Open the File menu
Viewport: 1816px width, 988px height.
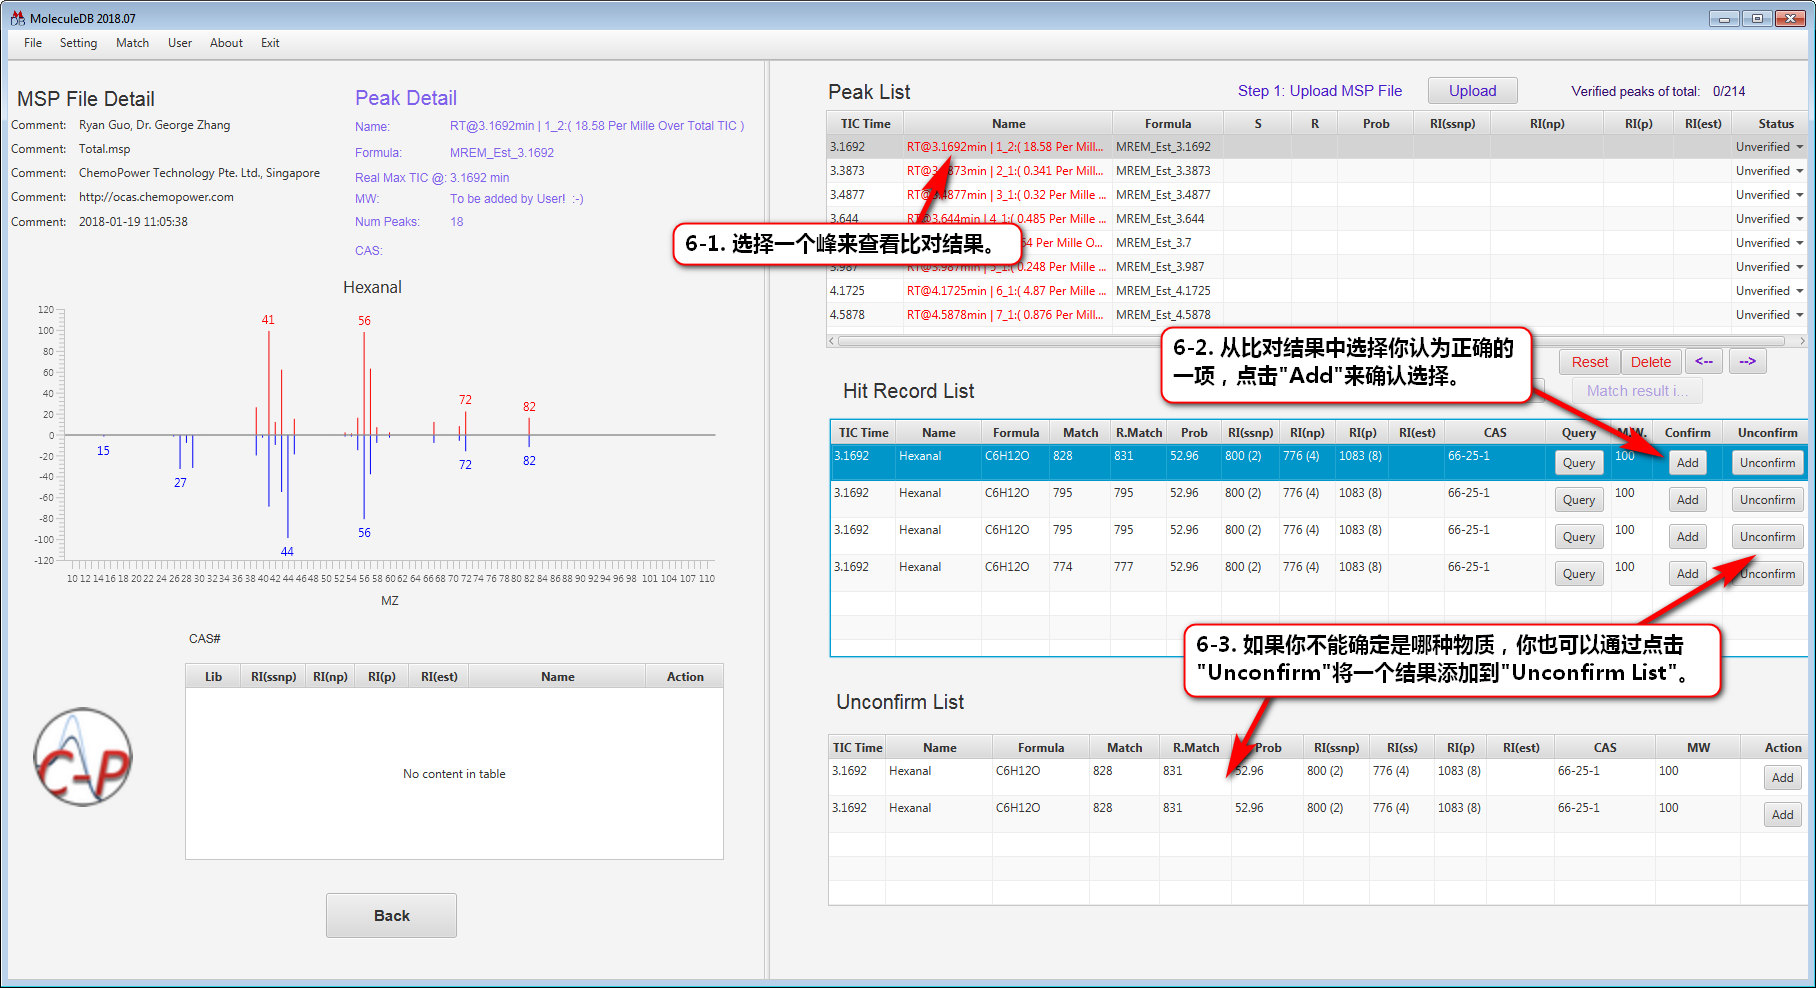33,43
